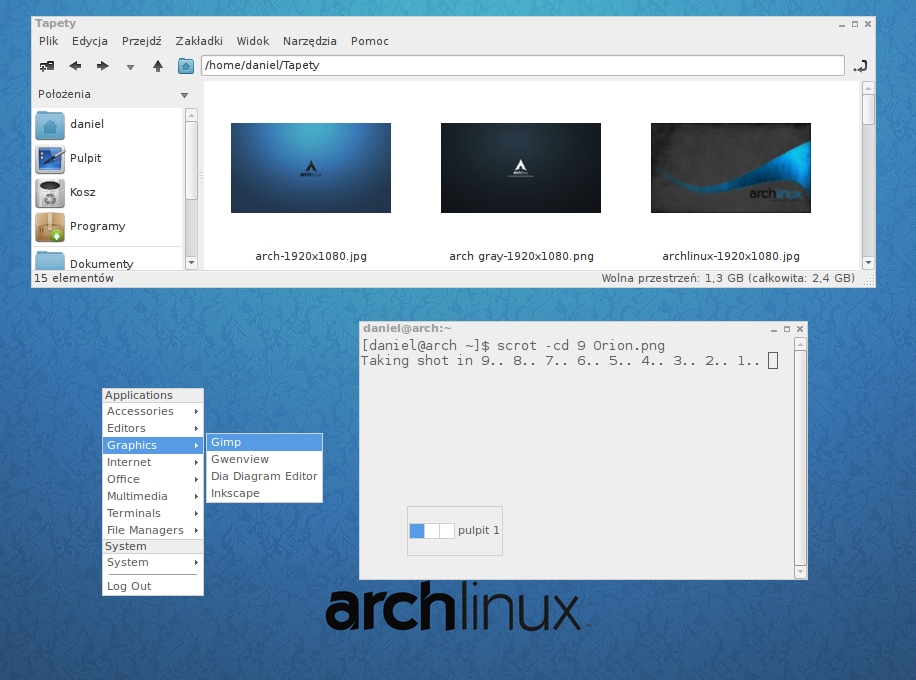Go up one directory using the up-arrow icon

click(156, 65)
